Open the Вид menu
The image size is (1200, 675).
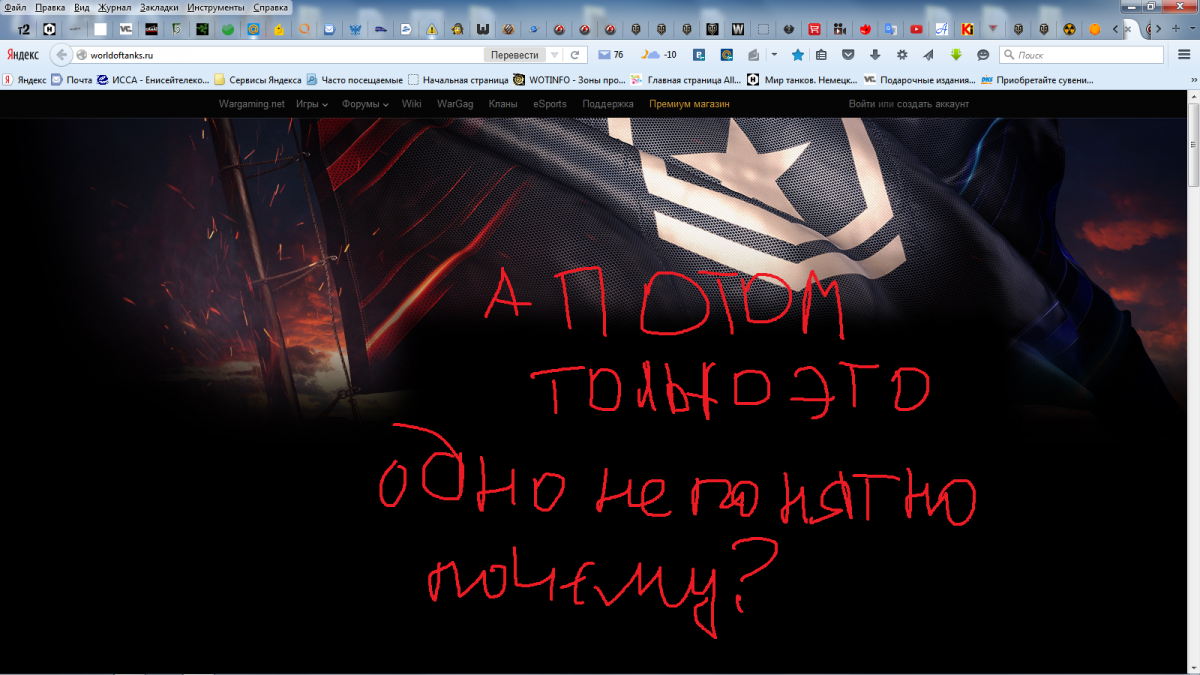pos(82,7)
